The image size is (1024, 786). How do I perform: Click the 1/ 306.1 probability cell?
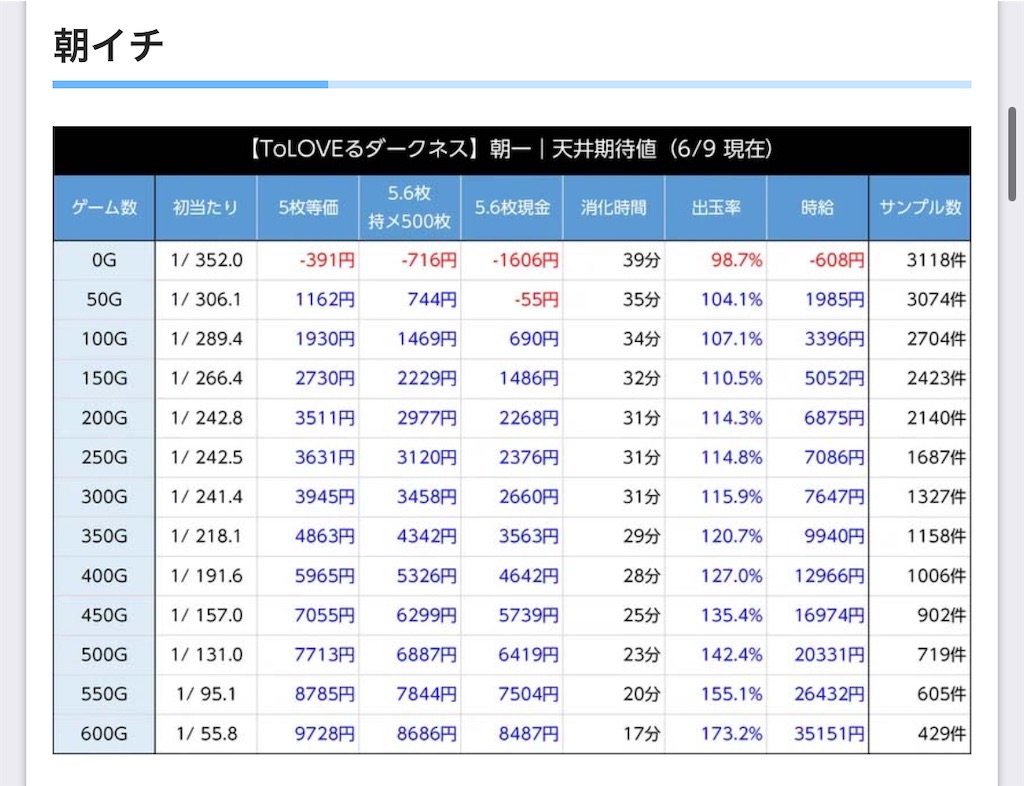click(x=206, y=300)
